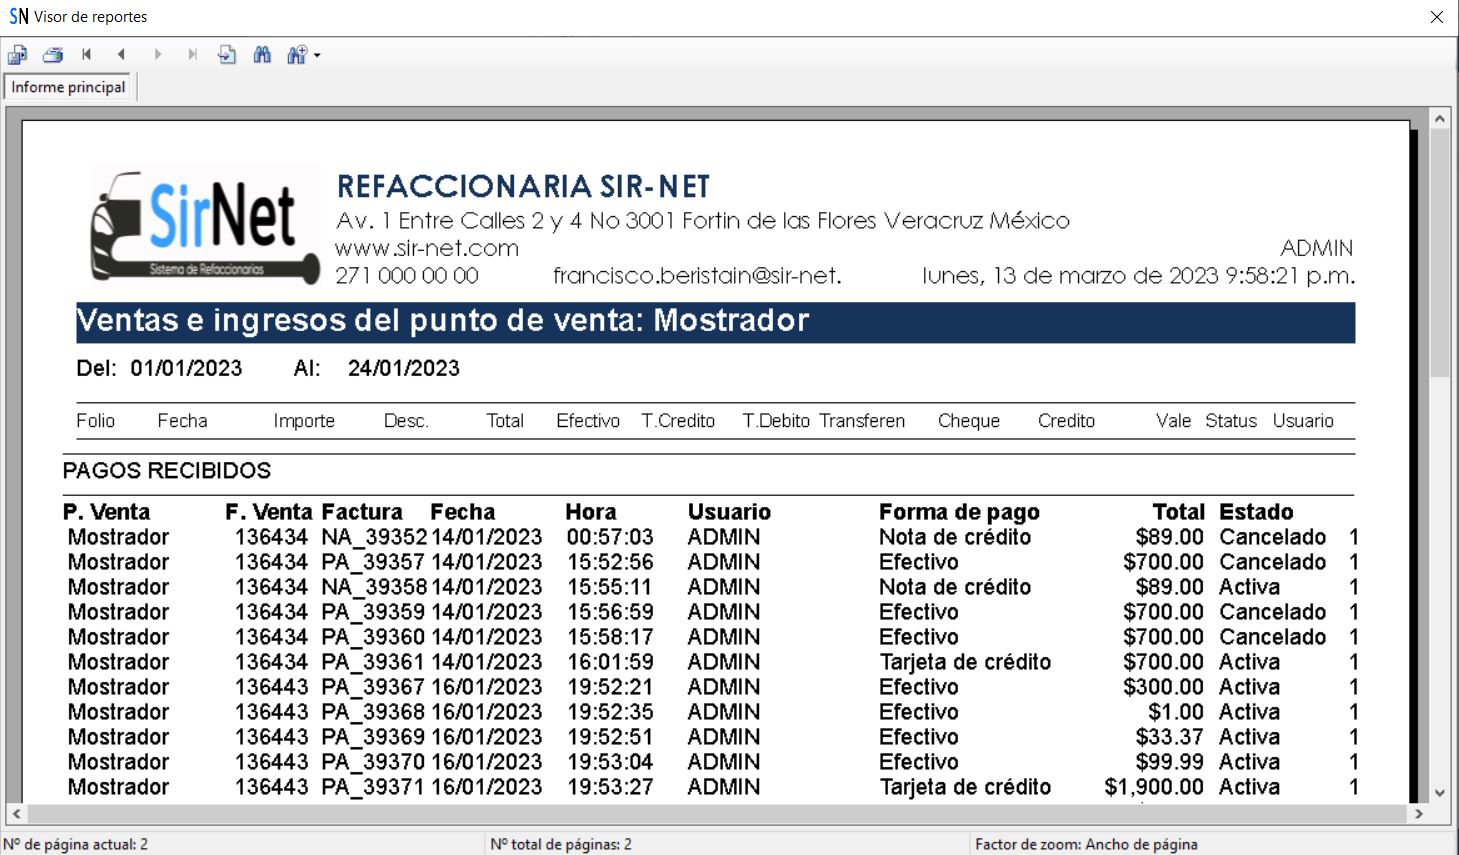This screenshot has height=855, width=1459.
Task: Open the Go to page icon
Action: (x=227, y=55)
